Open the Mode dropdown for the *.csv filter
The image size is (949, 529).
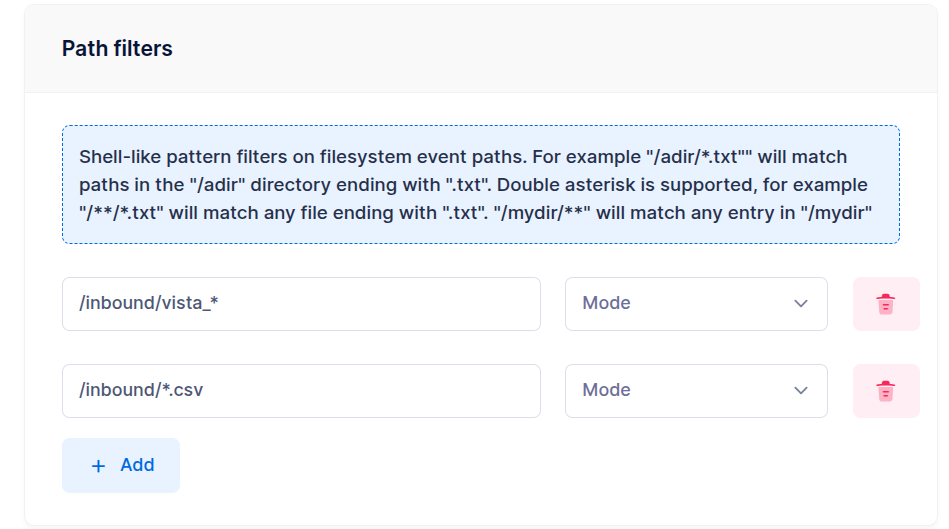pyautogui.click(x=696, y=391)
